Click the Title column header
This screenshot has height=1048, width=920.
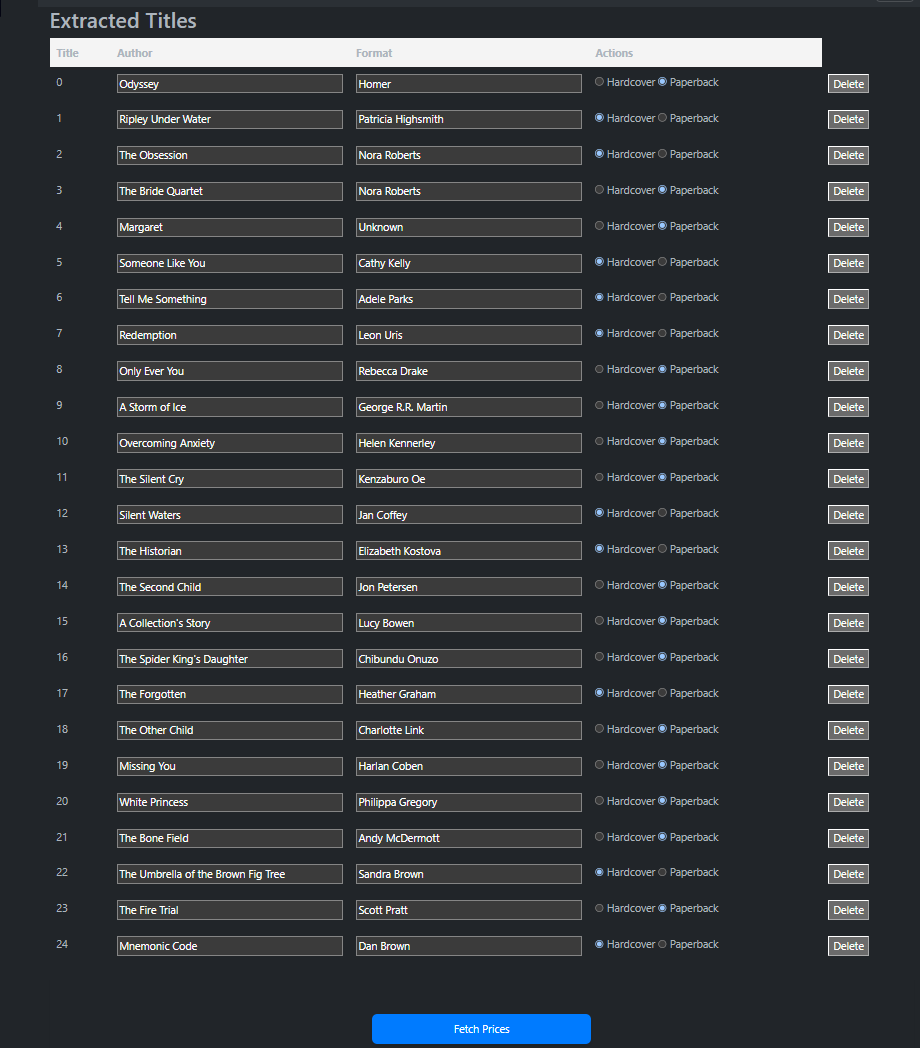click(68, 53)
